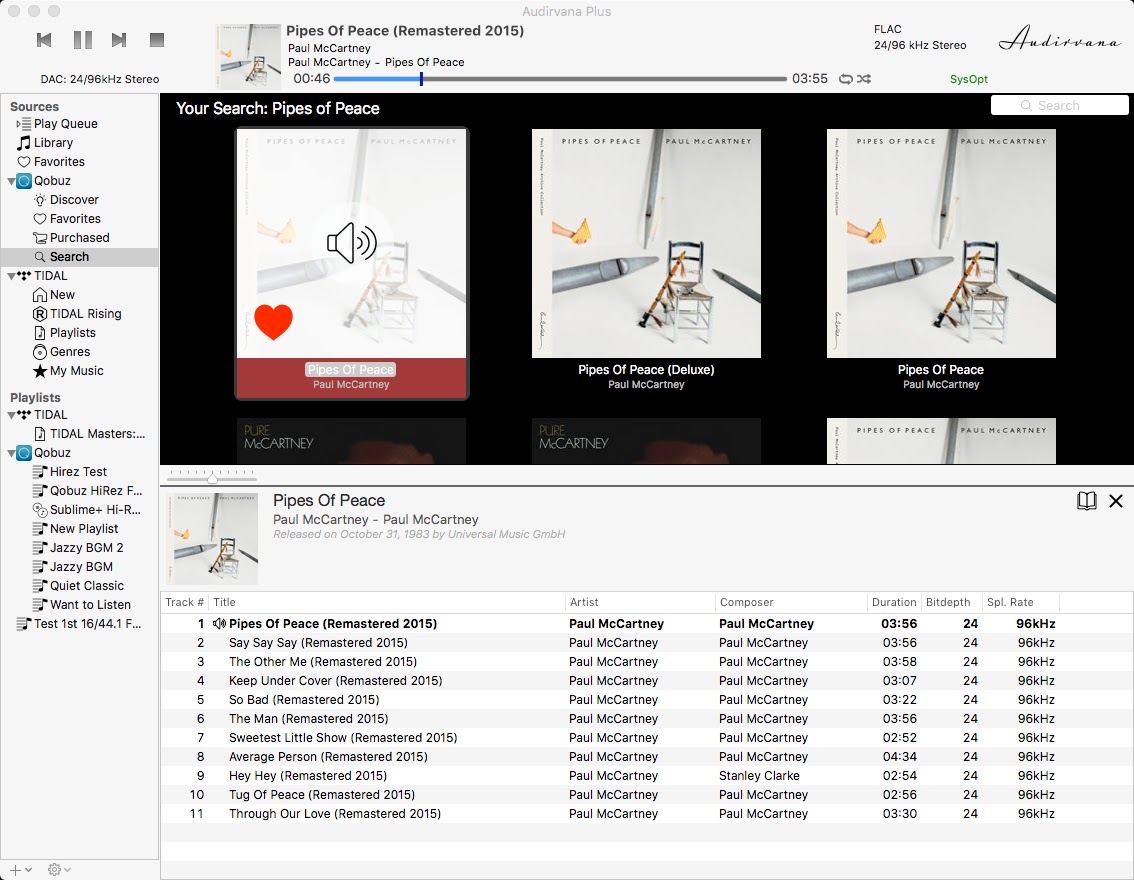Select track Sweetest Little Show

point(647,738)
